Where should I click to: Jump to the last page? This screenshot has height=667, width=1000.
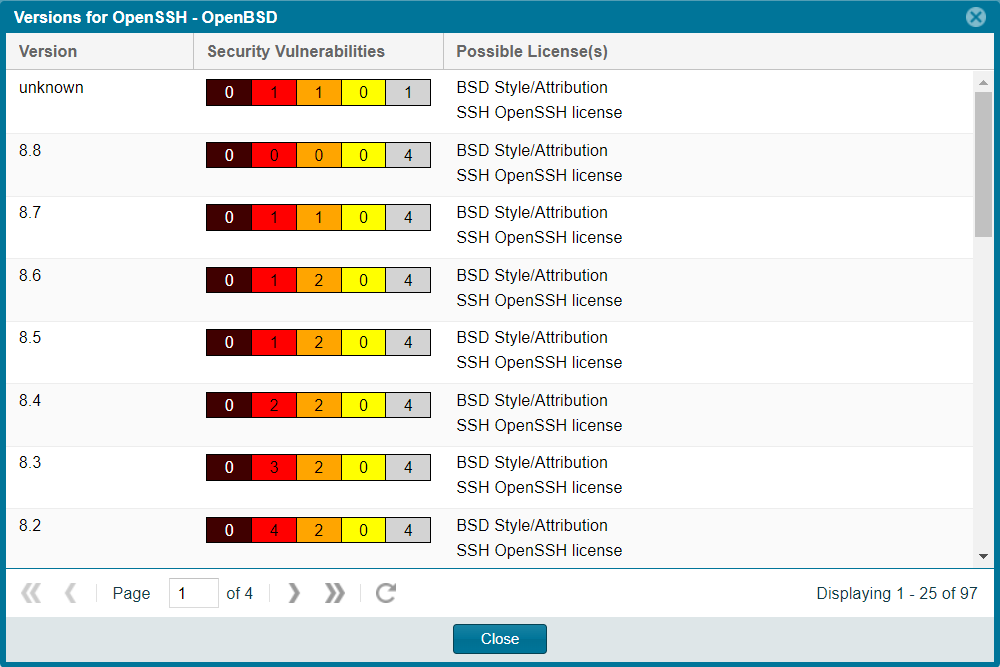click(334, 593)
